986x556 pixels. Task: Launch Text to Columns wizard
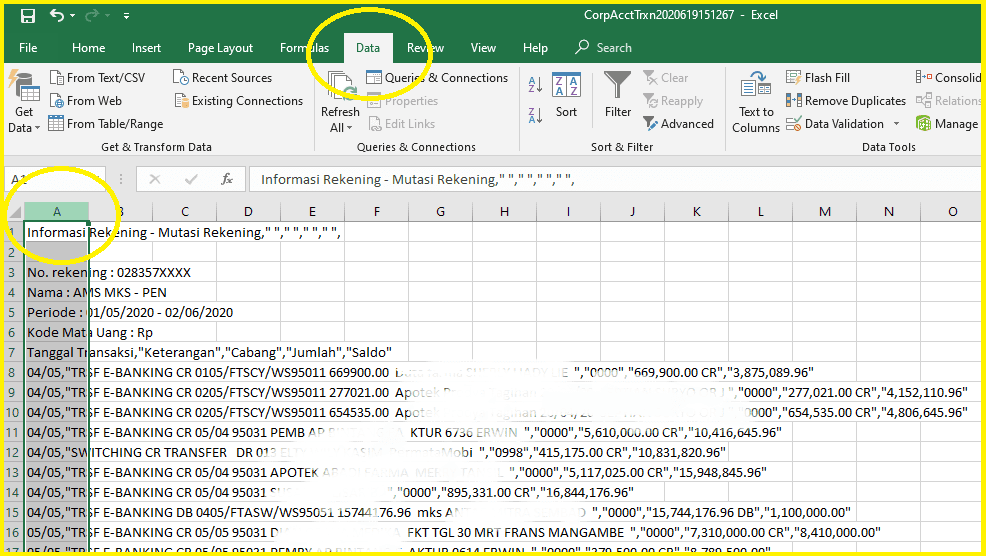click(x=756, y=102)
